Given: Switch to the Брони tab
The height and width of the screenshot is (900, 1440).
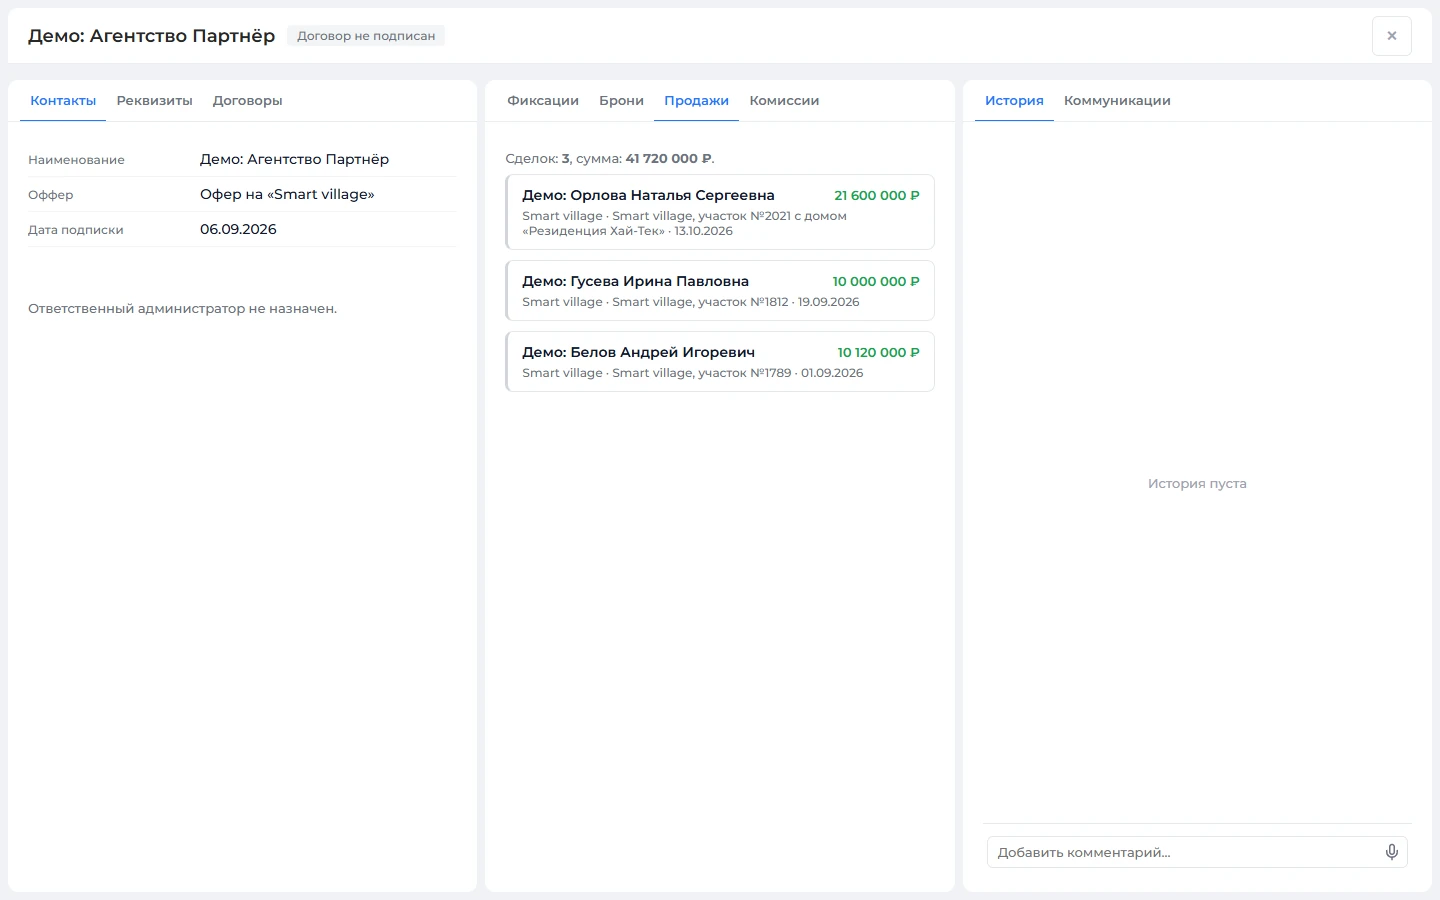Looking at the screenshot, I should [621, 101].
